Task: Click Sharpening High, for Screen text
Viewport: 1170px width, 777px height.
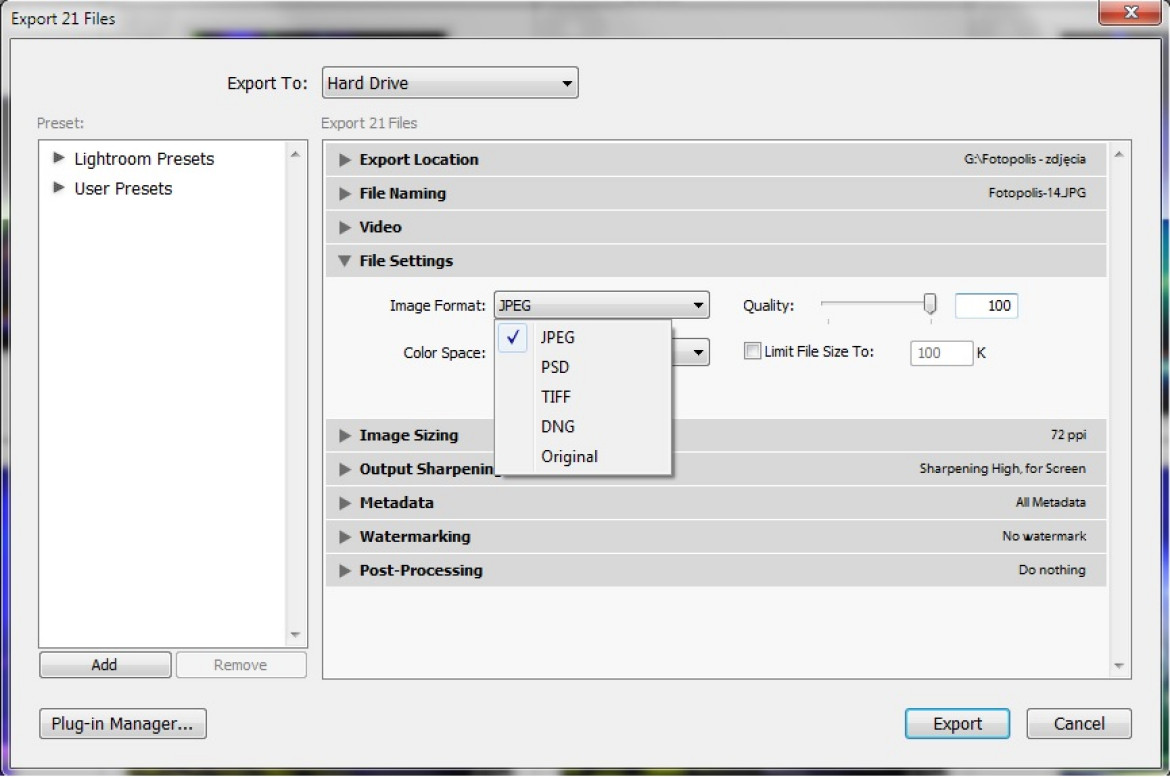Action: pos(1002,468)
